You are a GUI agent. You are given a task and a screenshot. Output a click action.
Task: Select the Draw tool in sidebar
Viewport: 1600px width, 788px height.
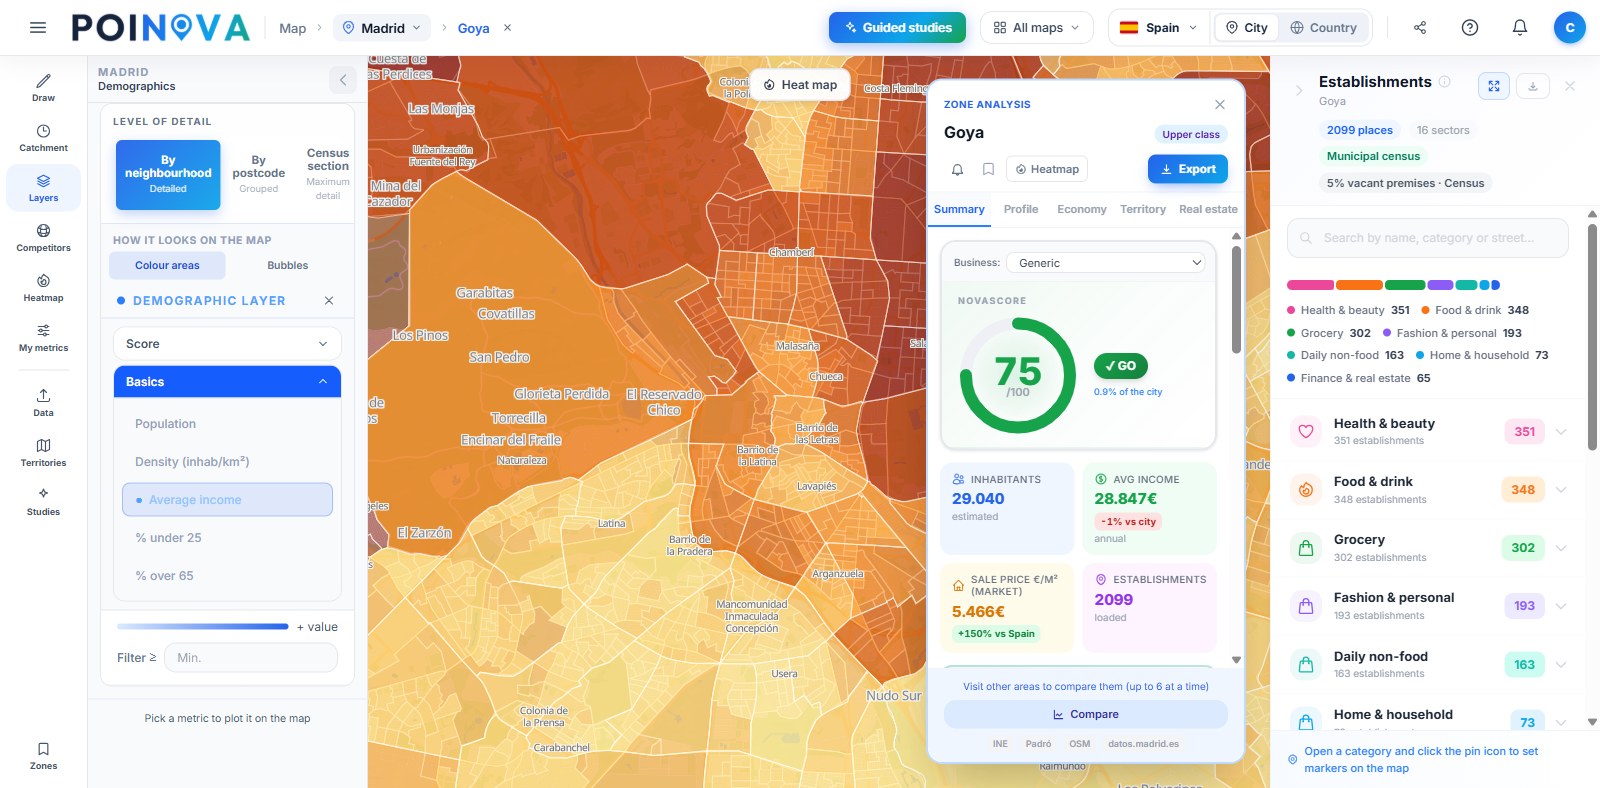click(x=43, y=87)
